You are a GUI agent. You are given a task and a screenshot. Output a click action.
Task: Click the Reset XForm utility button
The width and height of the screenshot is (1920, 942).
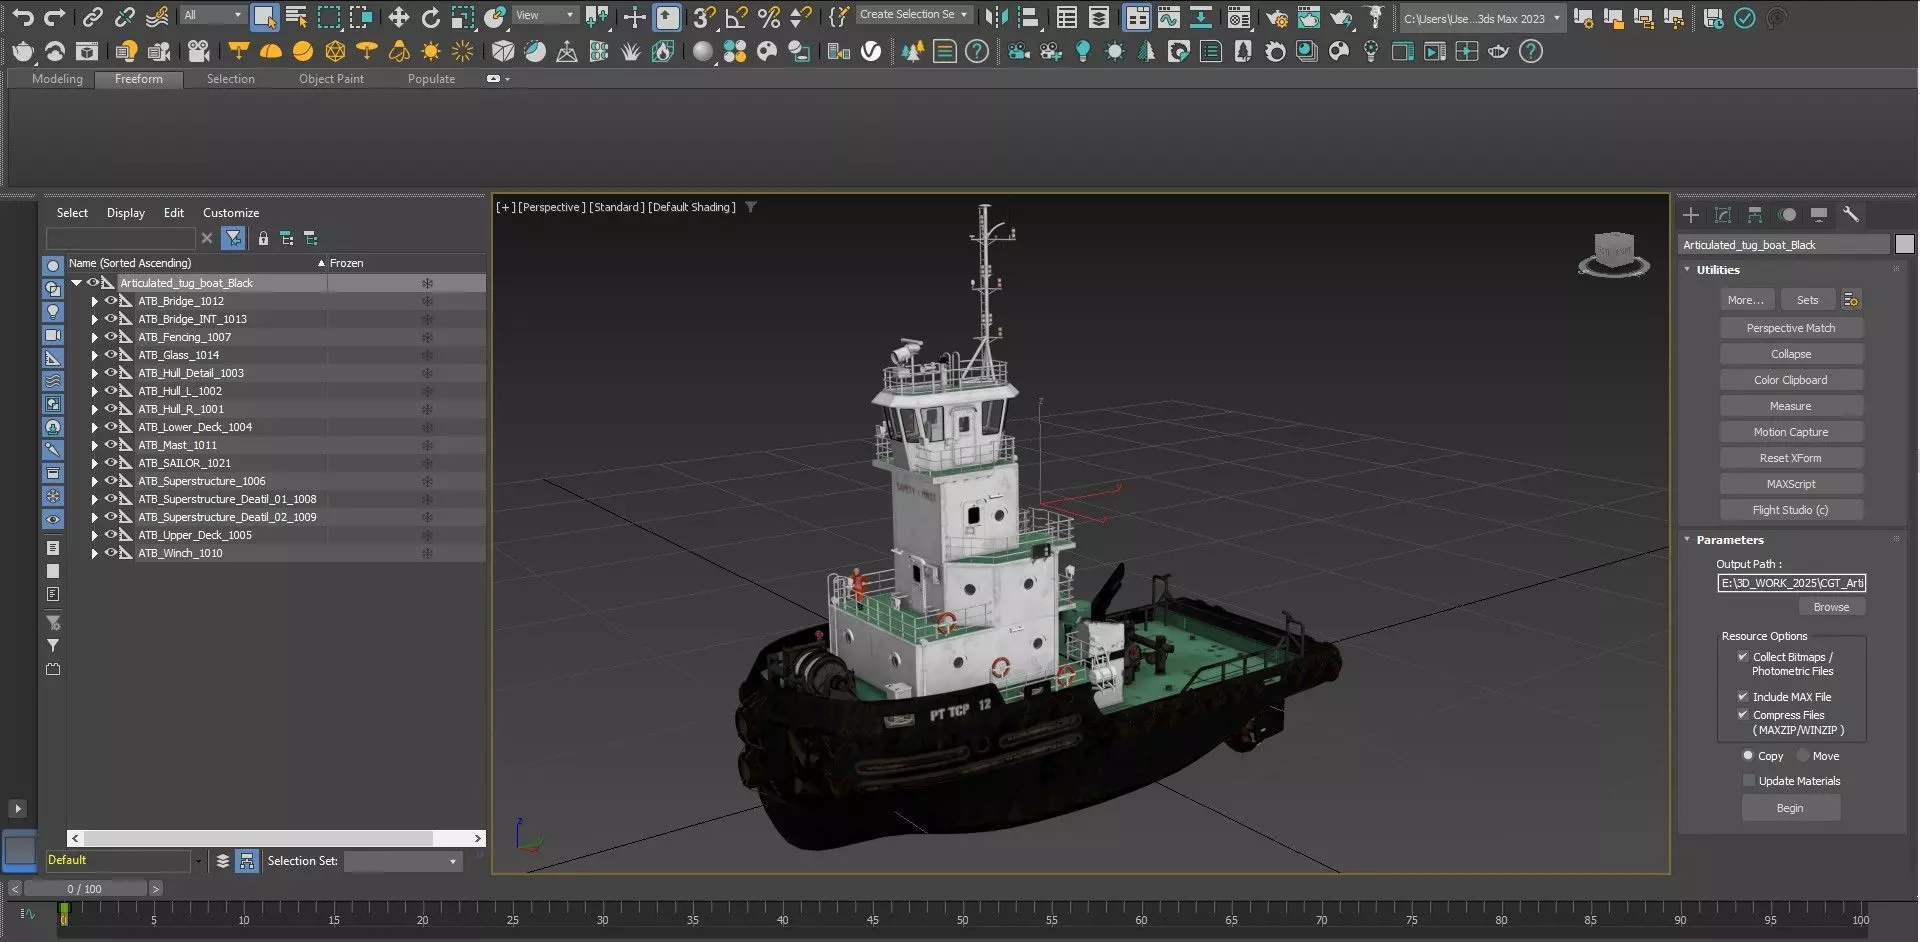1791,458
